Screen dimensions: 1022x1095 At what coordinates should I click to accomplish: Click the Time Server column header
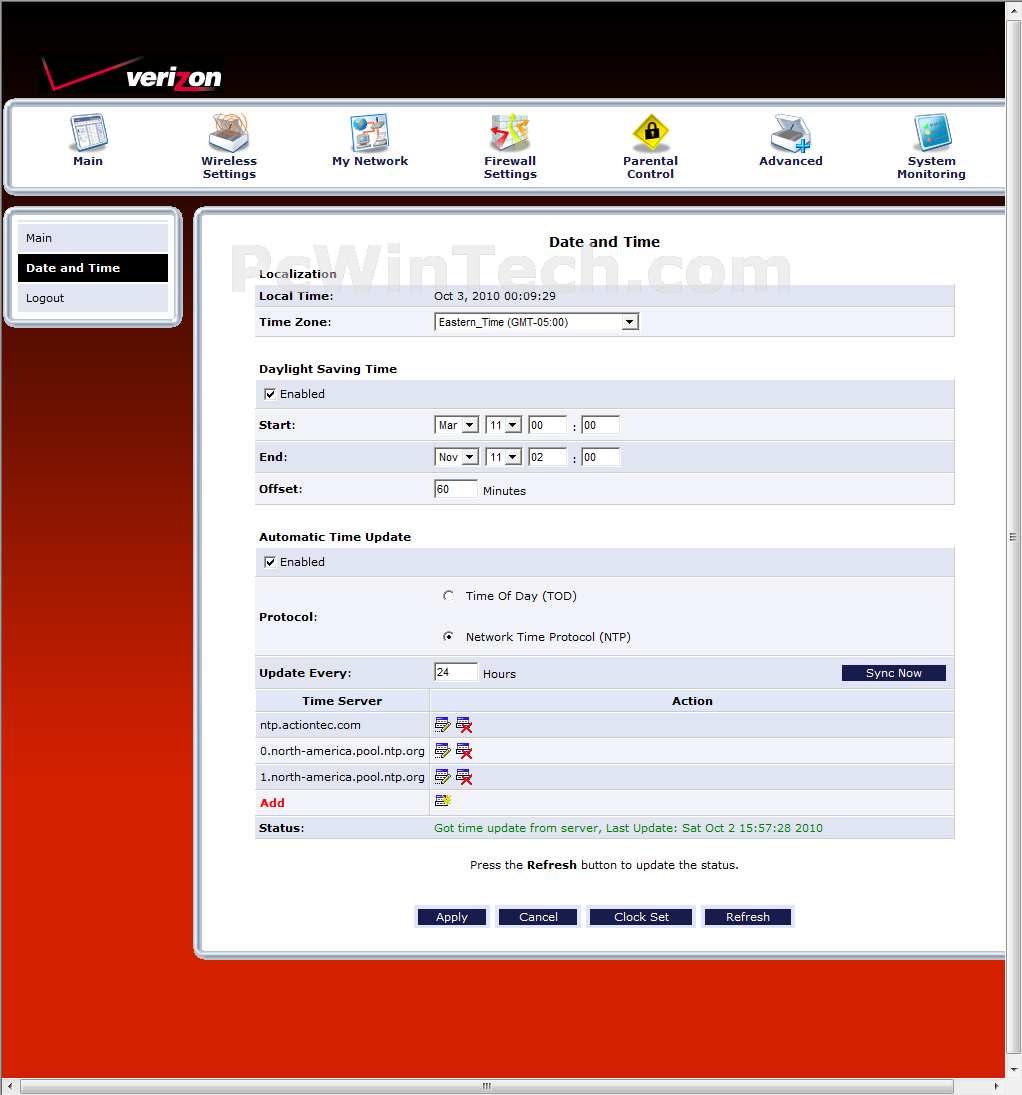click(x=342, y=700)
